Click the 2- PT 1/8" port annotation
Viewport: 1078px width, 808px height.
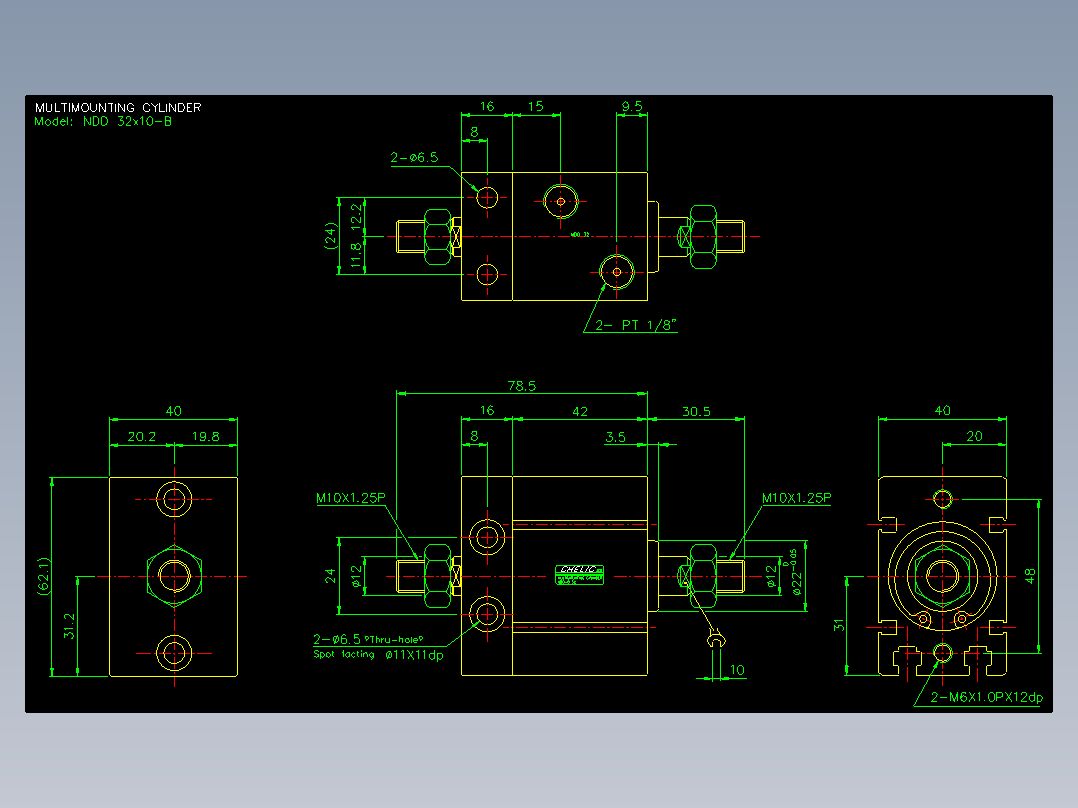click(636, 325)
